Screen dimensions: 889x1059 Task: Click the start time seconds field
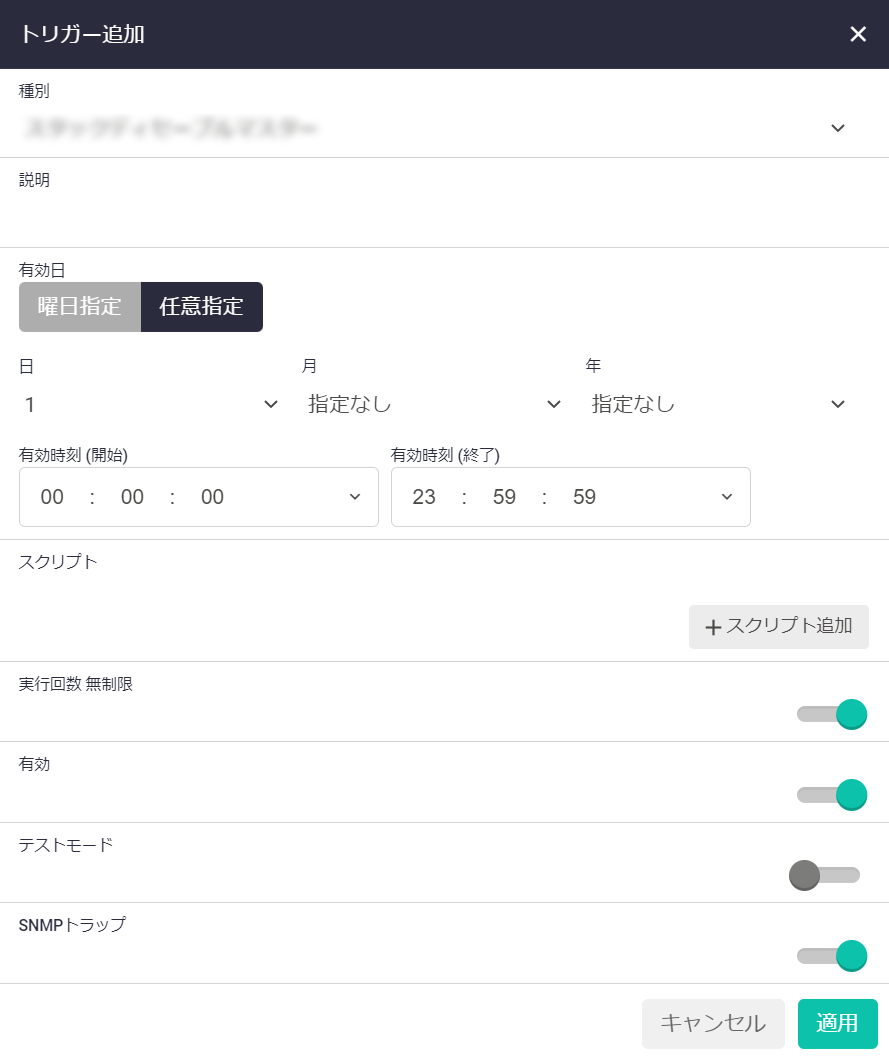click(x=212, y=497)
